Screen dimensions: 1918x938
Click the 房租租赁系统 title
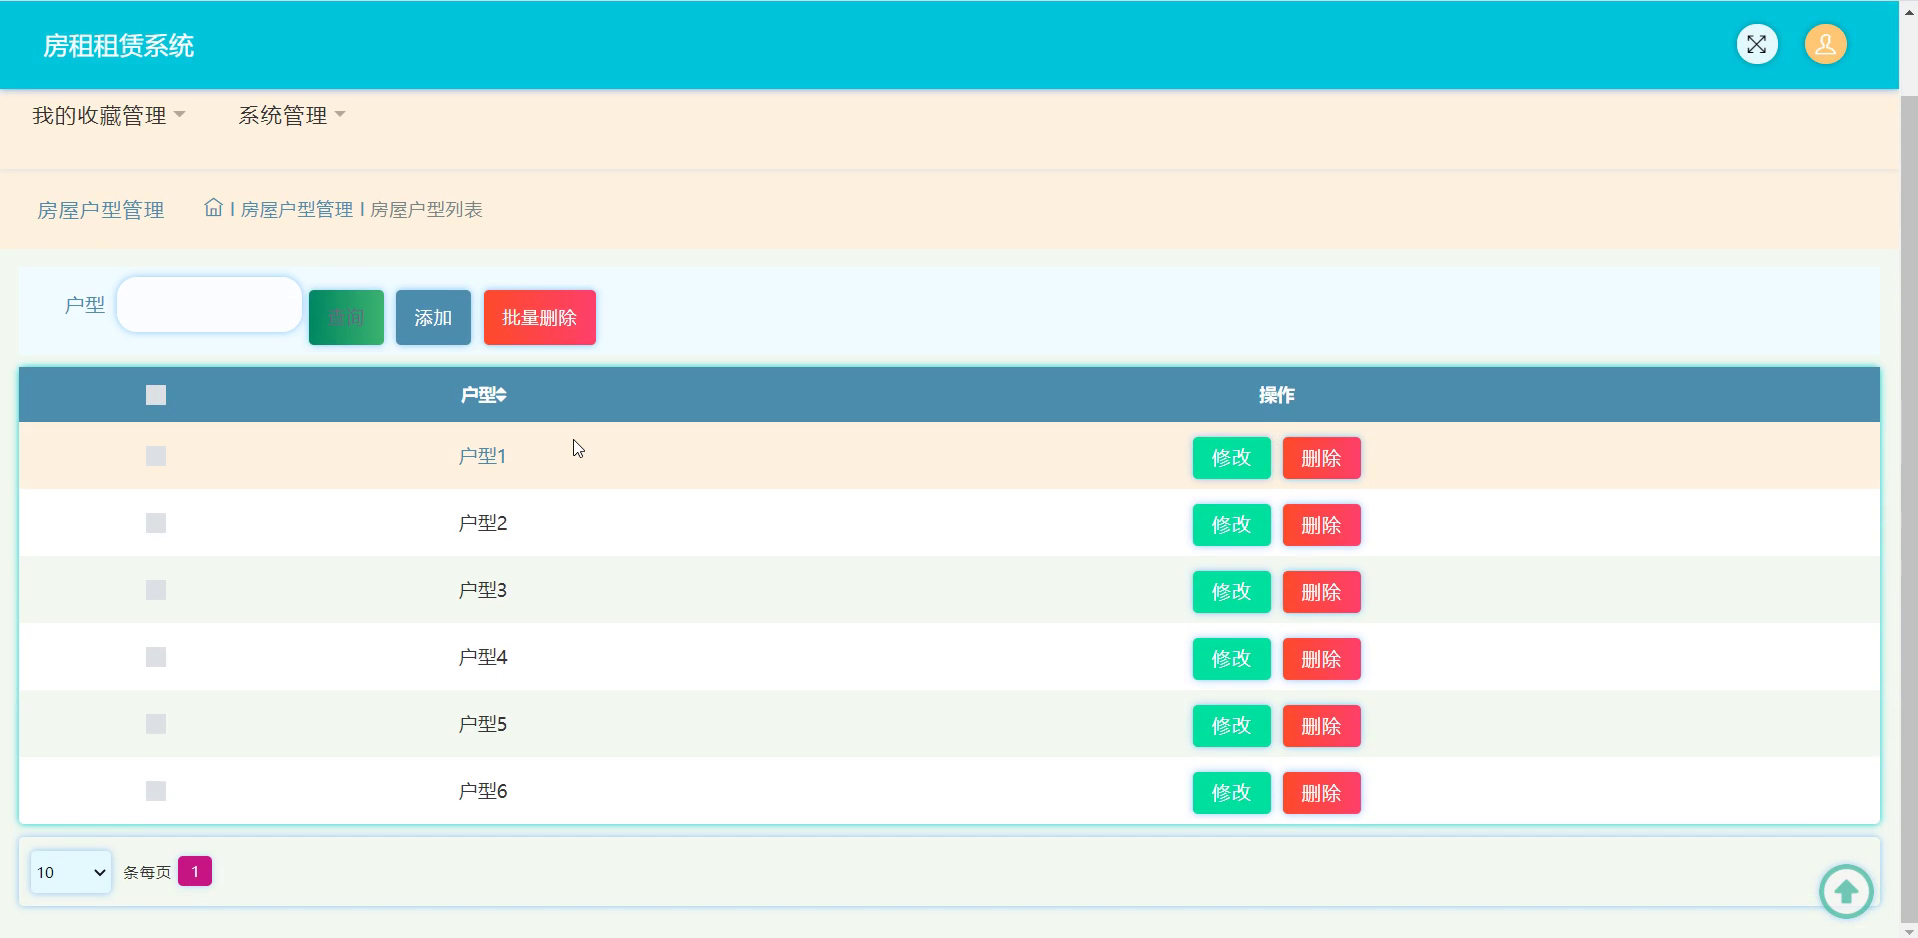coord(118,46)
